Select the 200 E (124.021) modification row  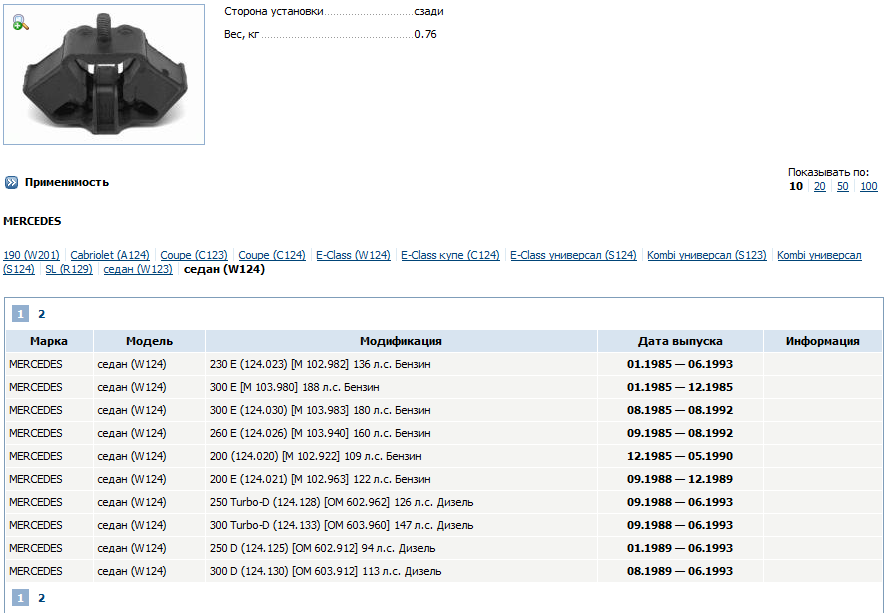444,479
